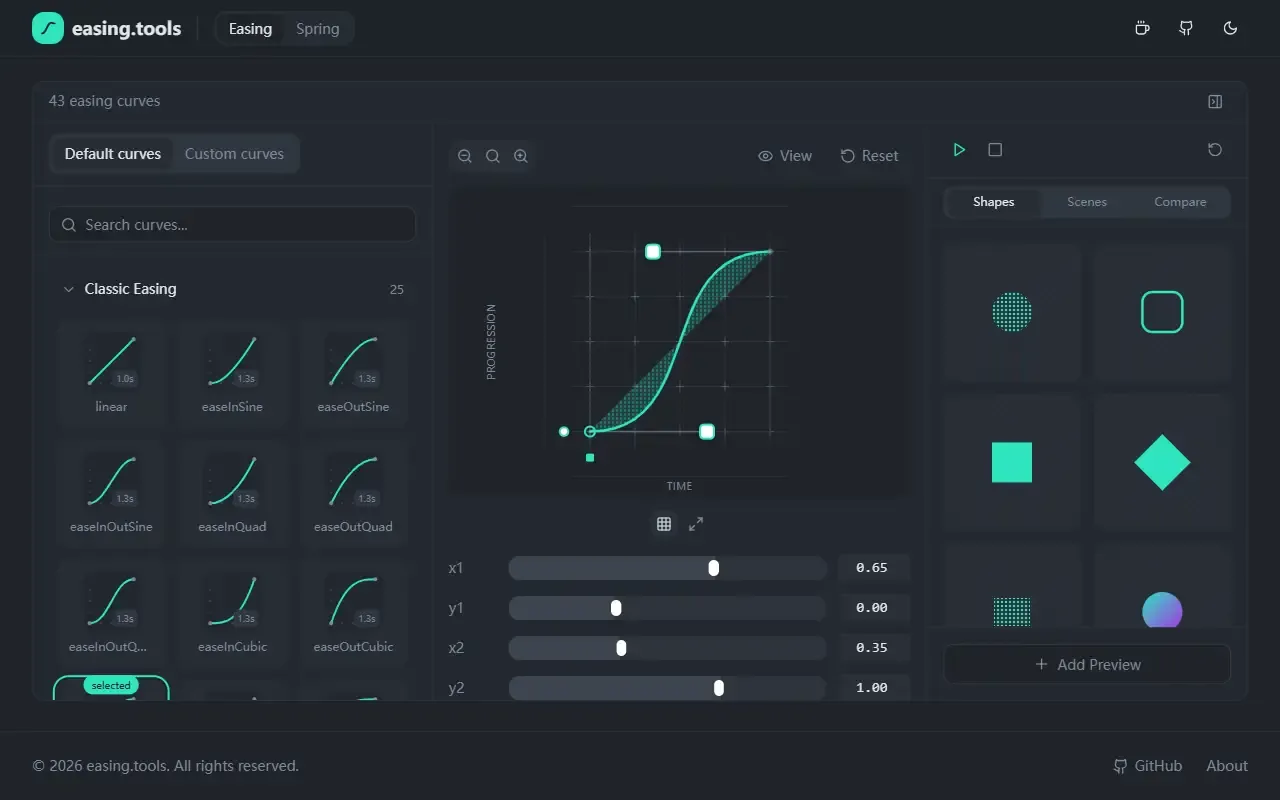Select the easeOutSine curve
The height and width of the screenshot is (800, 1280).
(x=353, y=374)
